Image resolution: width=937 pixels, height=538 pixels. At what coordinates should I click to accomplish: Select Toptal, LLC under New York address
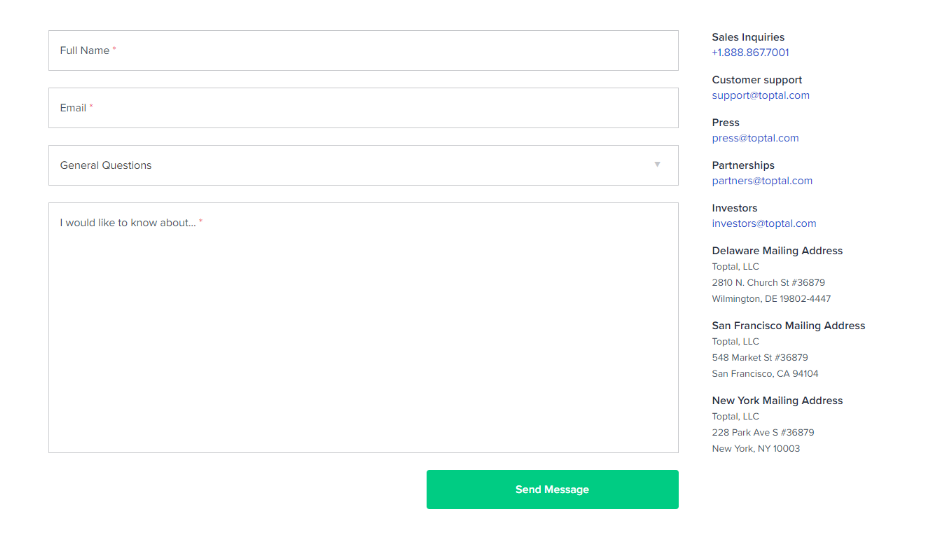click(x=735, y=417)
